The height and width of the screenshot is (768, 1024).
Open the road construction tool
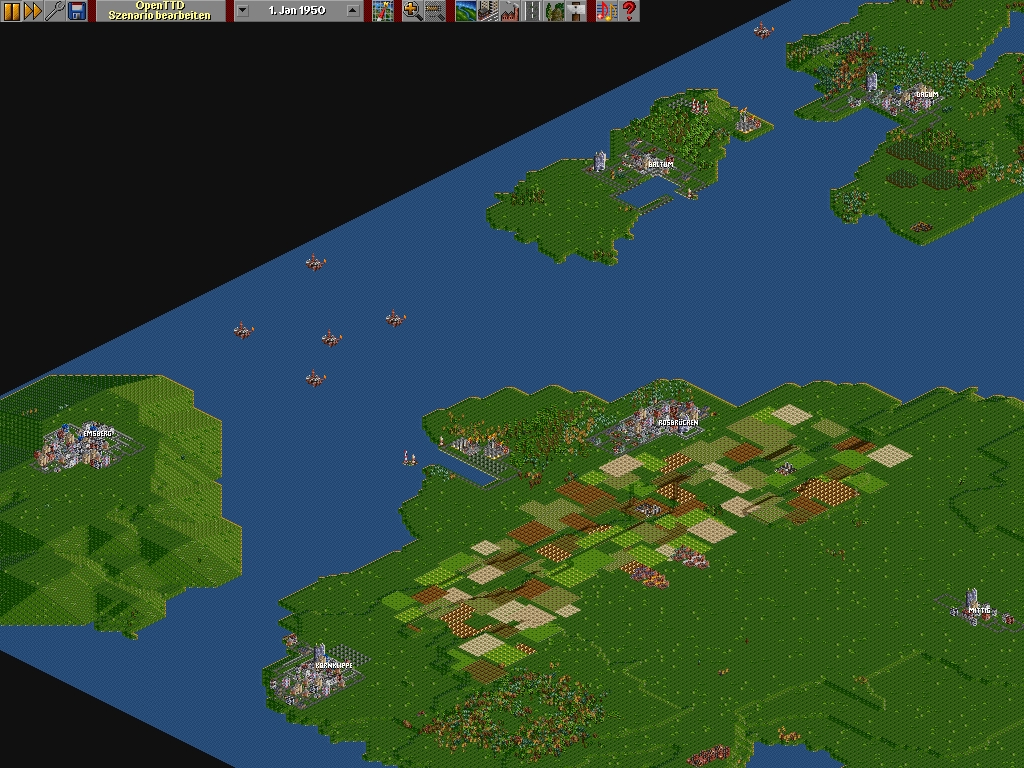pyautogui.click(x=532, y=11)
